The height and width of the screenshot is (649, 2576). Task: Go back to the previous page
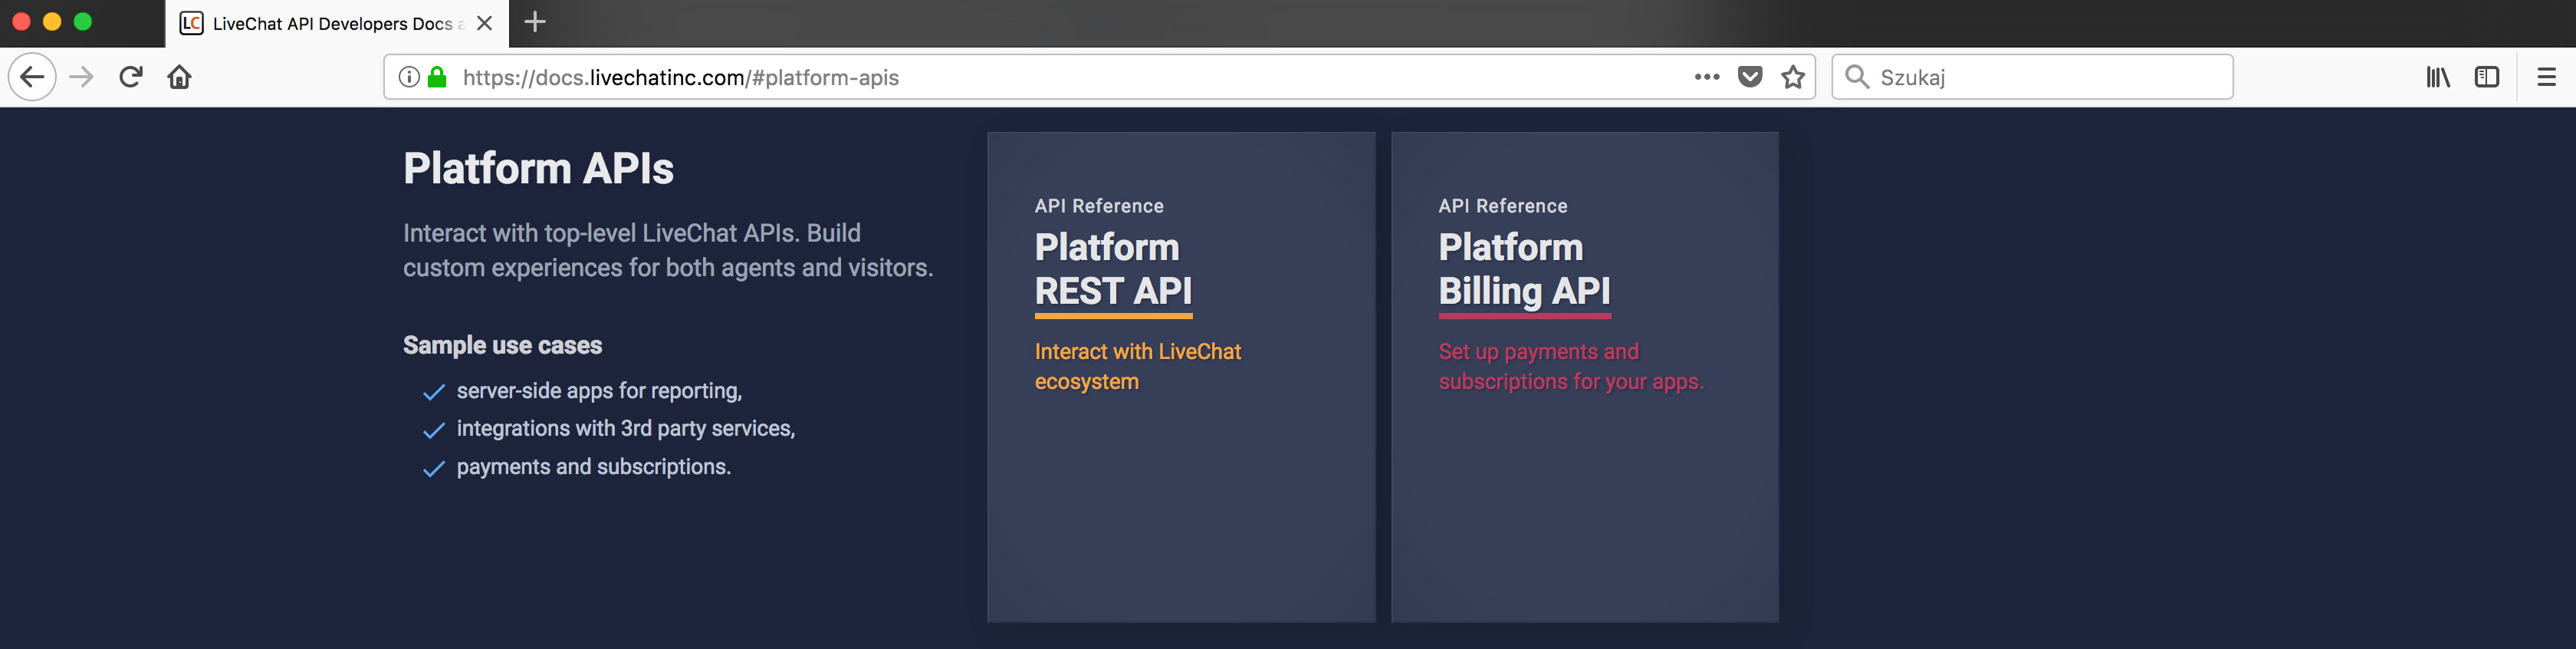coord(32,77)
